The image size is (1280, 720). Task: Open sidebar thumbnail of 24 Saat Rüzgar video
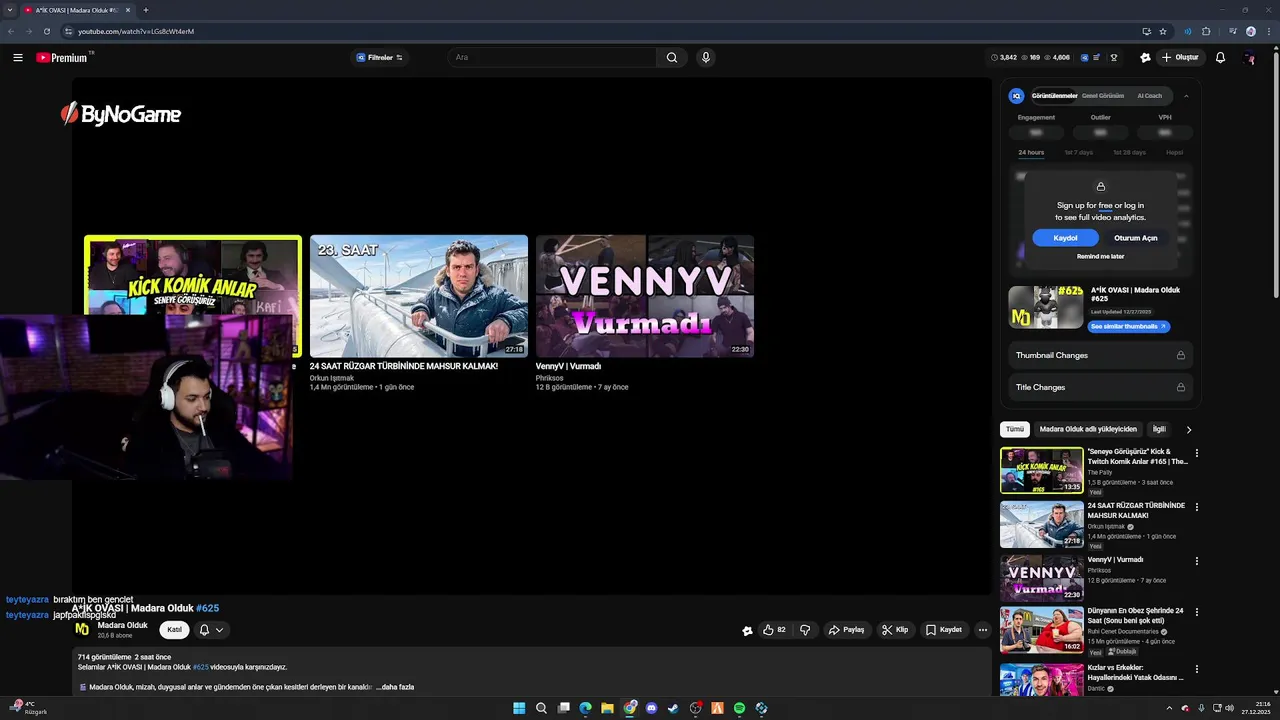[x=1042, y=524]
